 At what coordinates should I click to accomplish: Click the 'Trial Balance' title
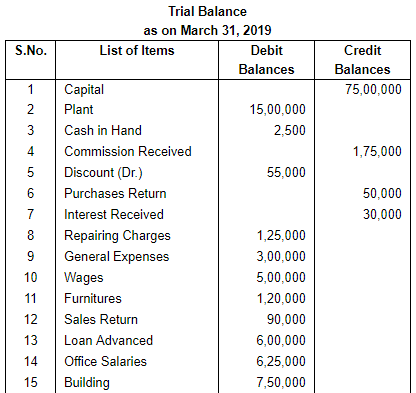(207, 12)
